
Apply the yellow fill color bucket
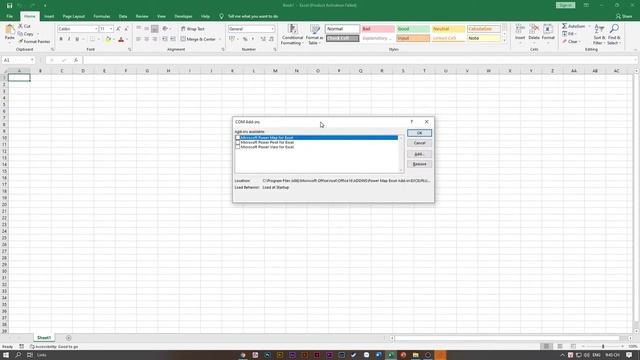click(x=108, y=39)
